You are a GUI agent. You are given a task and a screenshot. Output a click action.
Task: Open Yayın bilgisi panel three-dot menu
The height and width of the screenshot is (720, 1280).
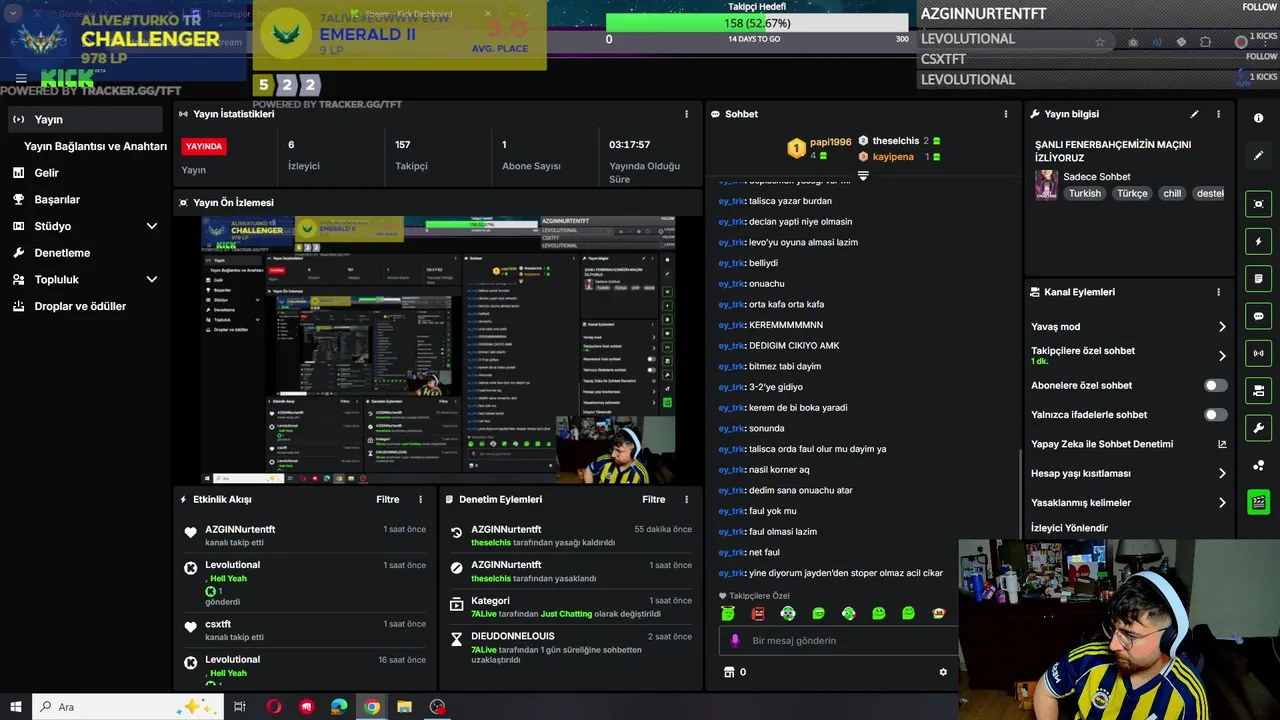(x=1218, y=114)
